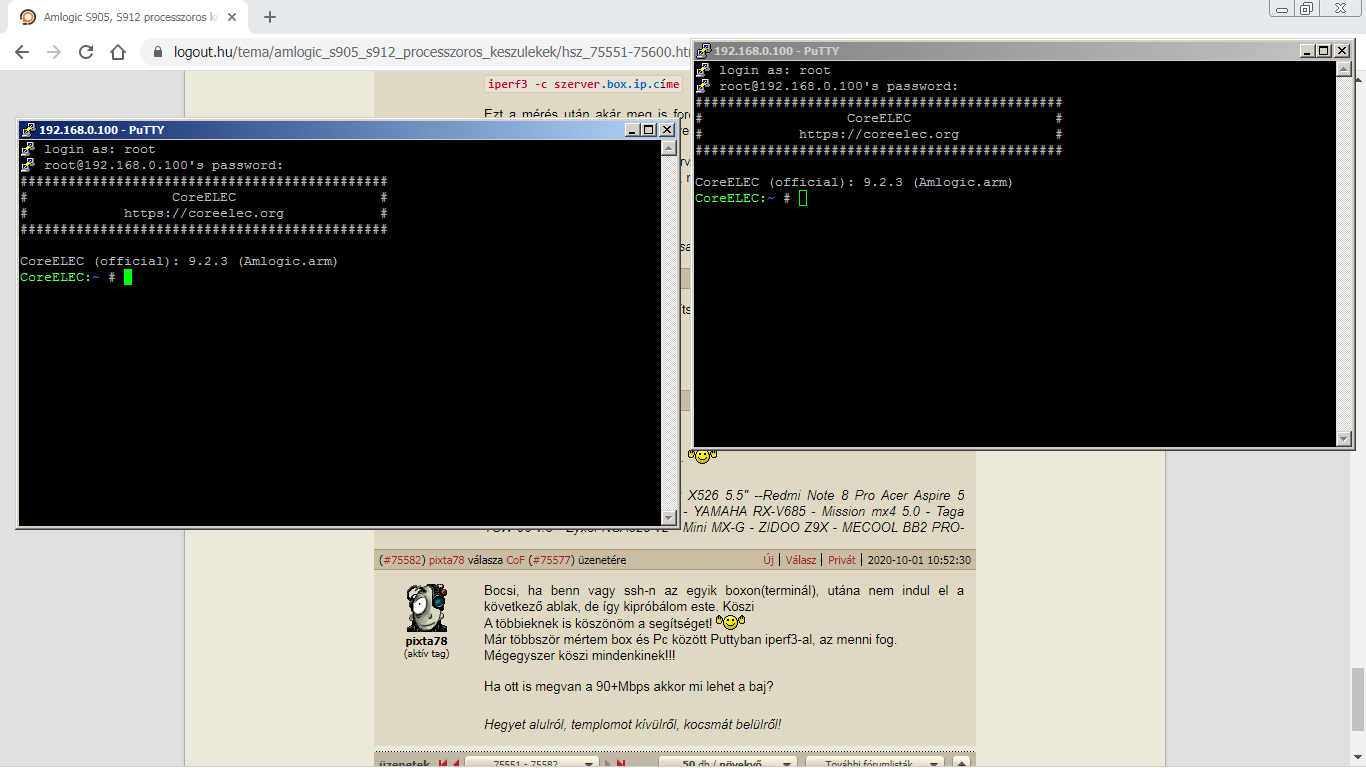This screenshot has width=1366, height=768.
Task: Click smiley emoticon peeking below right PuTTY window
Action: pos(702,455)
